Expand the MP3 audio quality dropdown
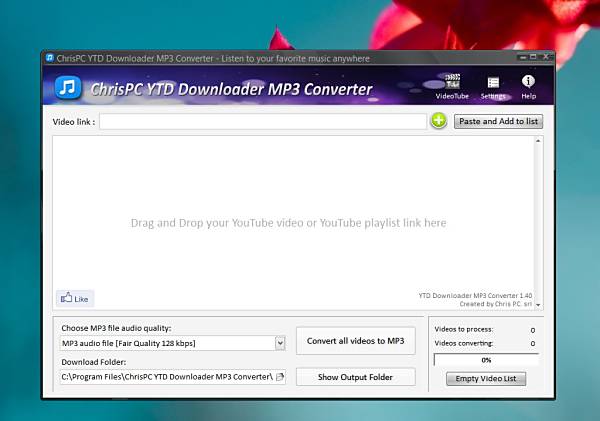This screenshot has height=421, width=600. tap(280, 343)
